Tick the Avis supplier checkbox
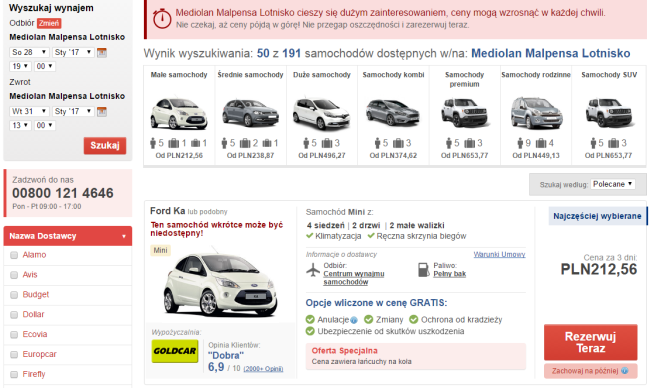The image size is (650, 388). 14,275
